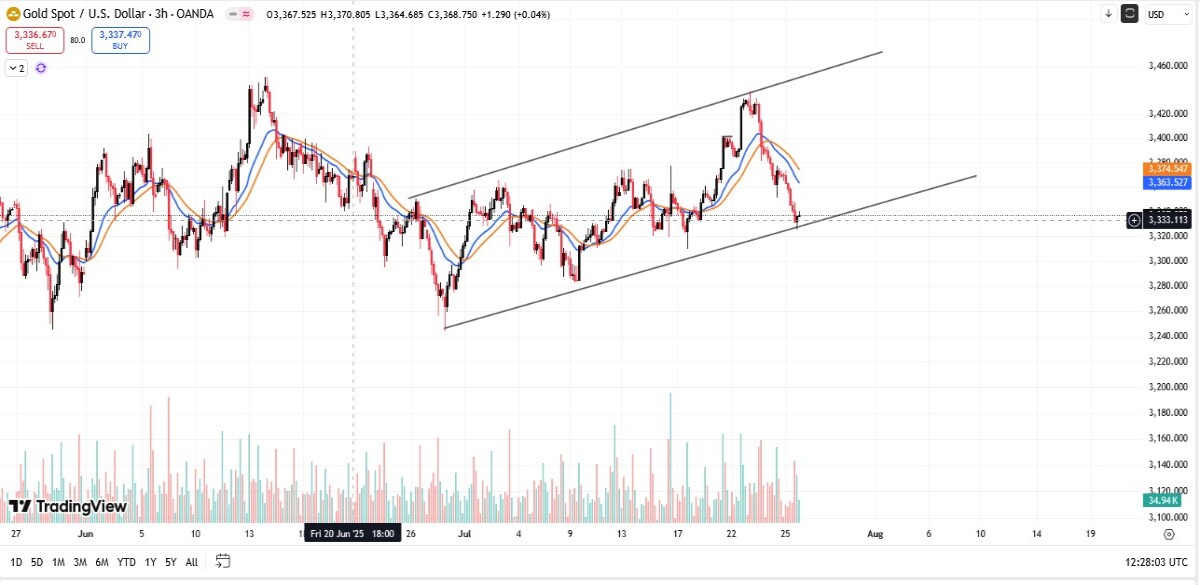Select the 1D time range
1200x585 pixels.
pyautogui.click(x=16, y=562)
